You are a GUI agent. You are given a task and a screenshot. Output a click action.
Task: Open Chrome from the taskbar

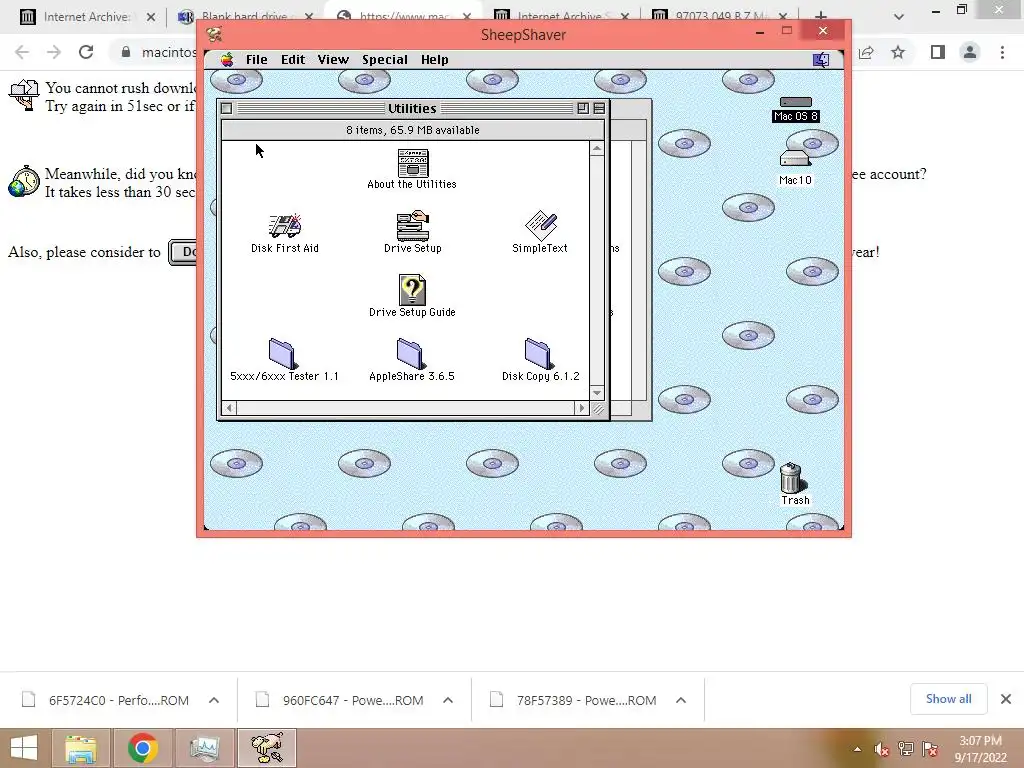click(x=143, y=748)
